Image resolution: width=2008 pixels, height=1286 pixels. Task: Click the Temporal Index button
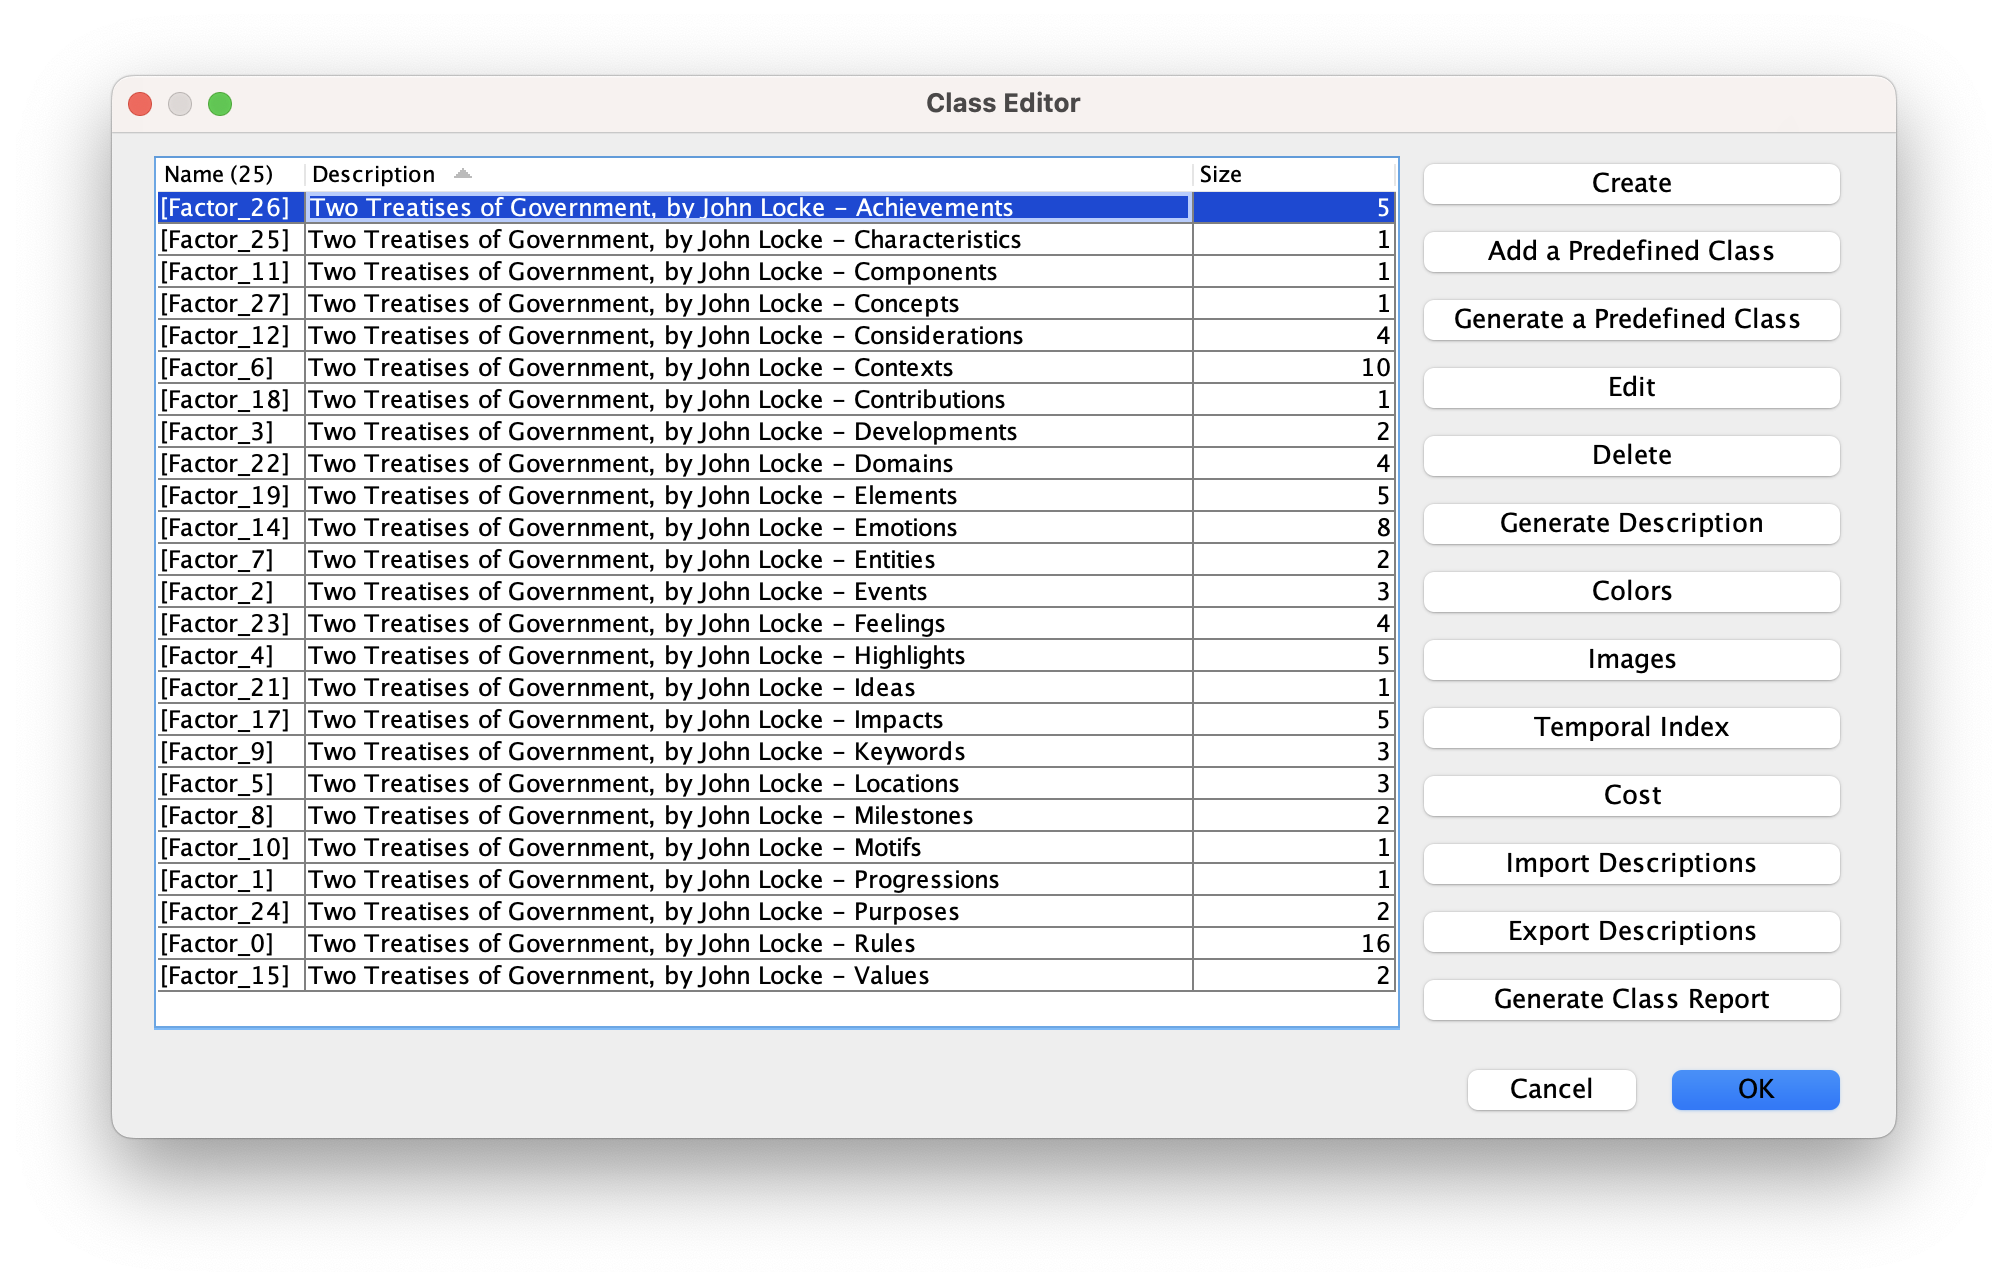[1630, 728]
